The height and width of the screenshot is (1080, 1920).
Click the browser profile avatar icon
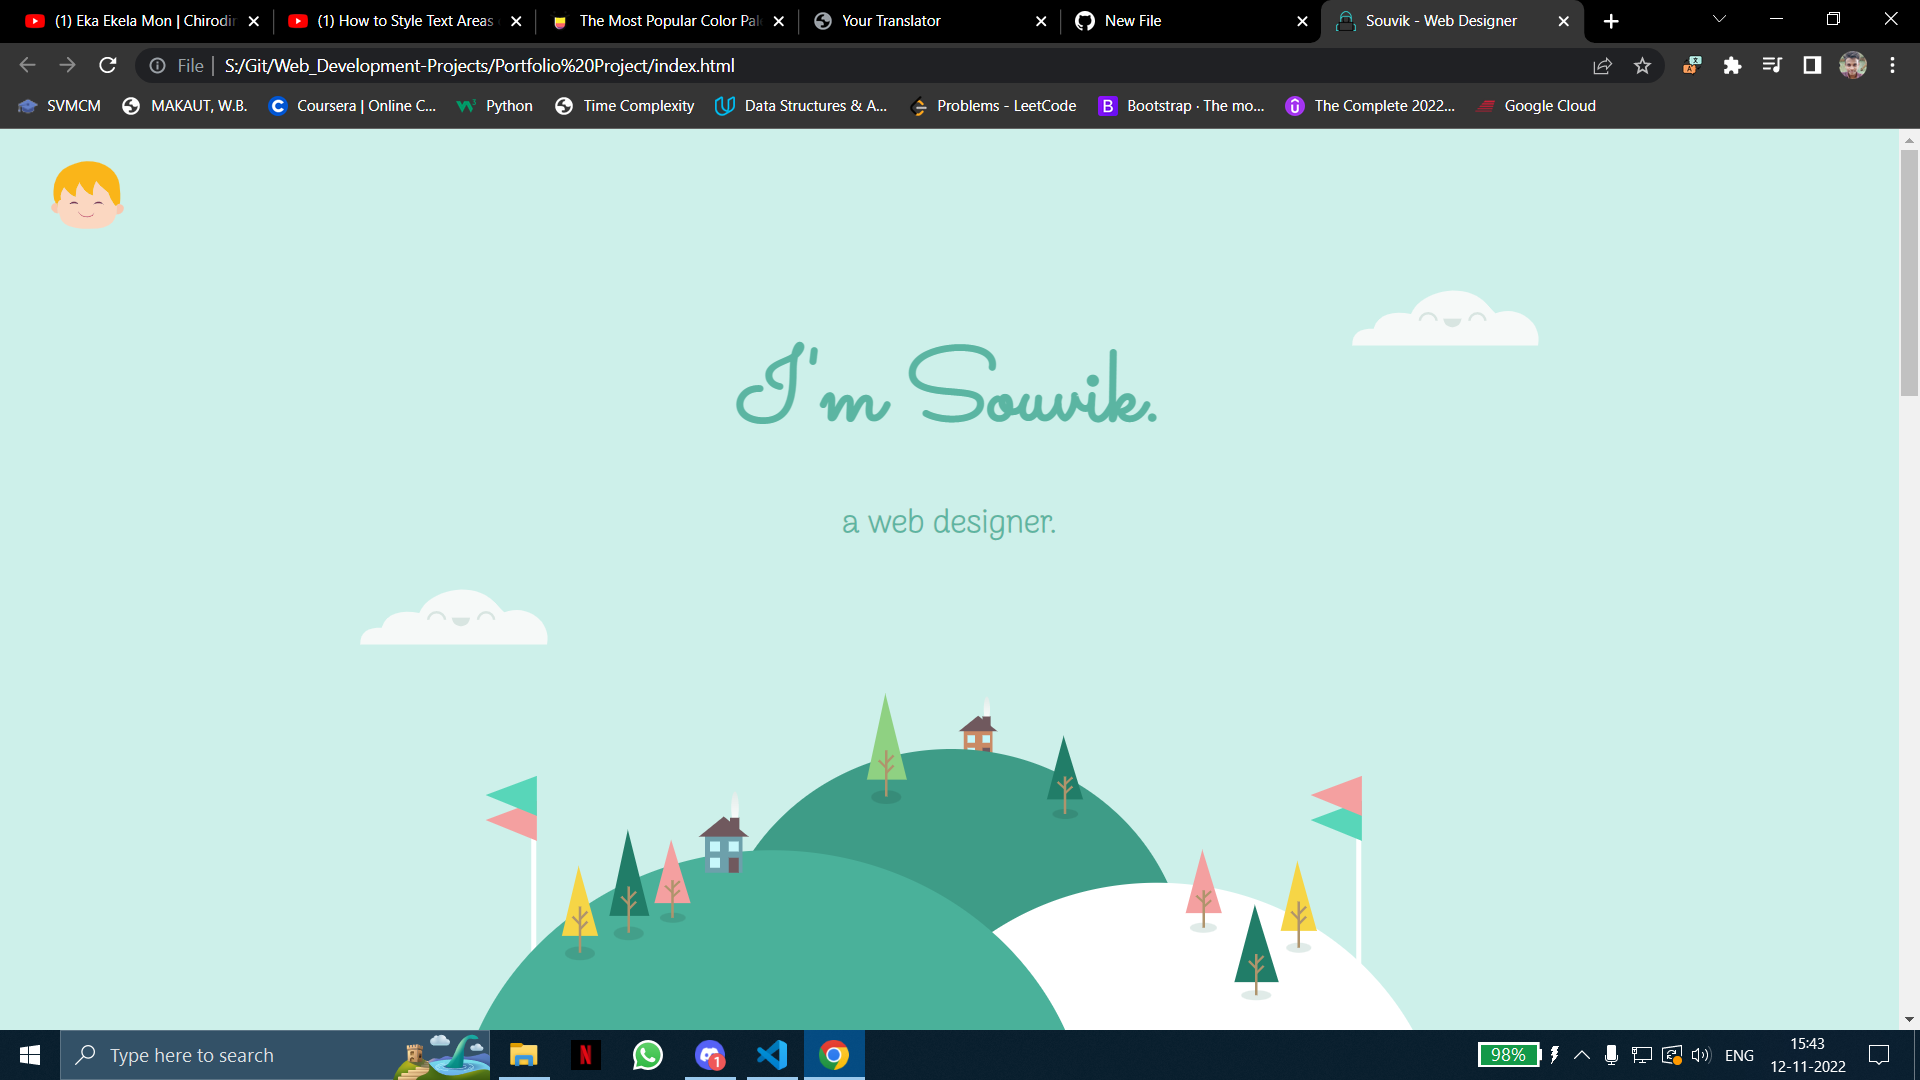coord(1853,65)
